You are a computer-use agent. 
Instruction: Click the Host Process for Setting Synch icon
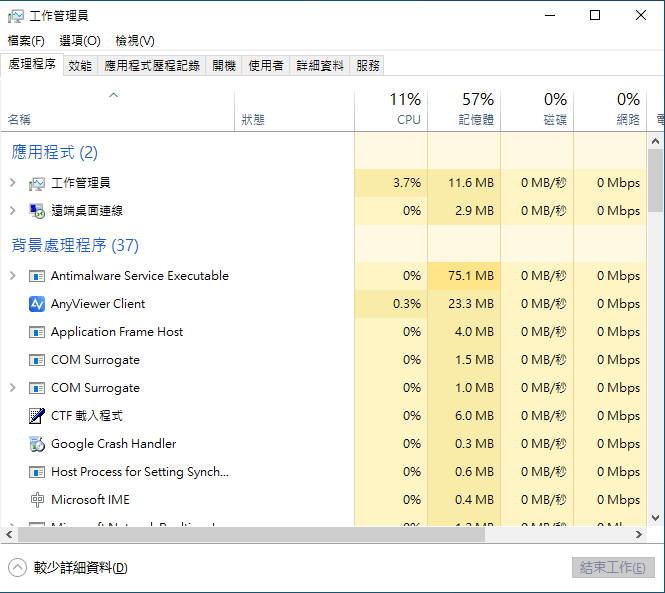pyautogui.click(x=37, y=472)
